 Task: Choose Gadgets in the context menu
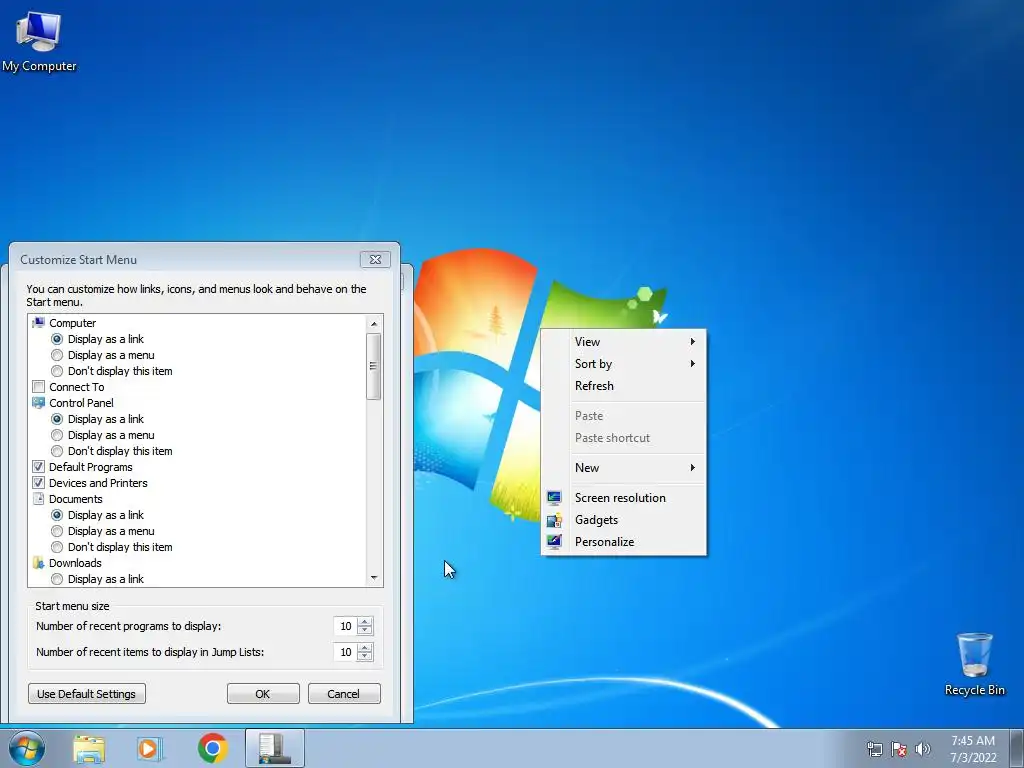[x=624, y=520]
